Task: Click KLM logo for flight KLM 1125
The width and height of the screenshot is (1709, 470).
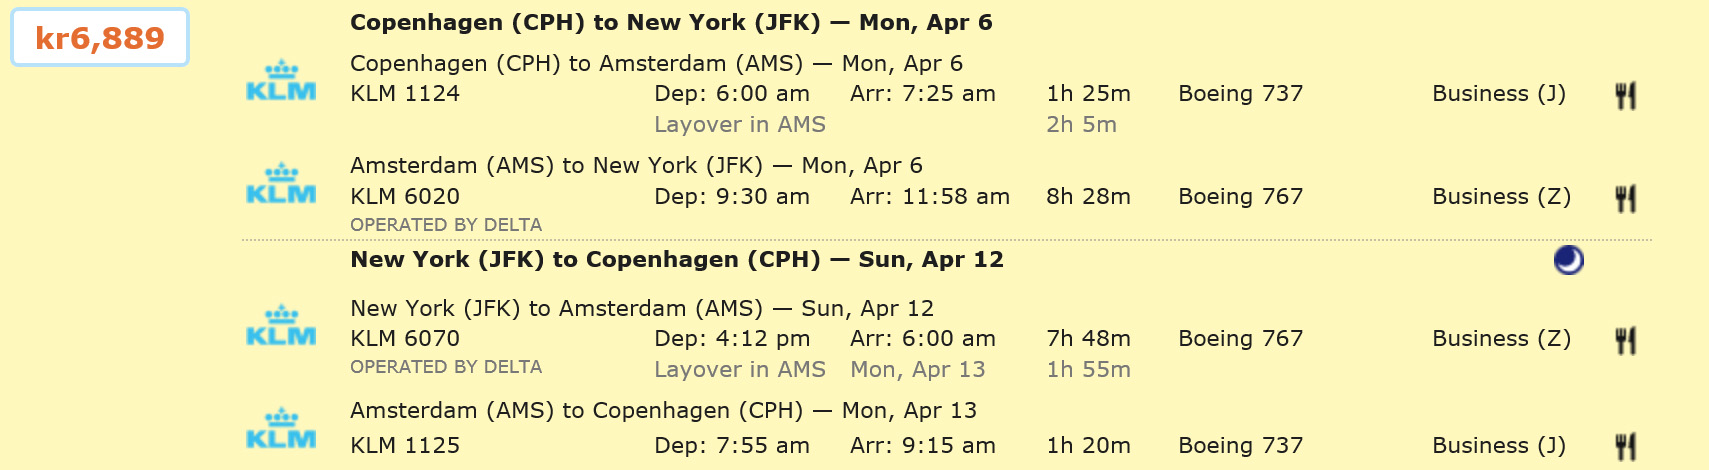Action: (281, 429)
